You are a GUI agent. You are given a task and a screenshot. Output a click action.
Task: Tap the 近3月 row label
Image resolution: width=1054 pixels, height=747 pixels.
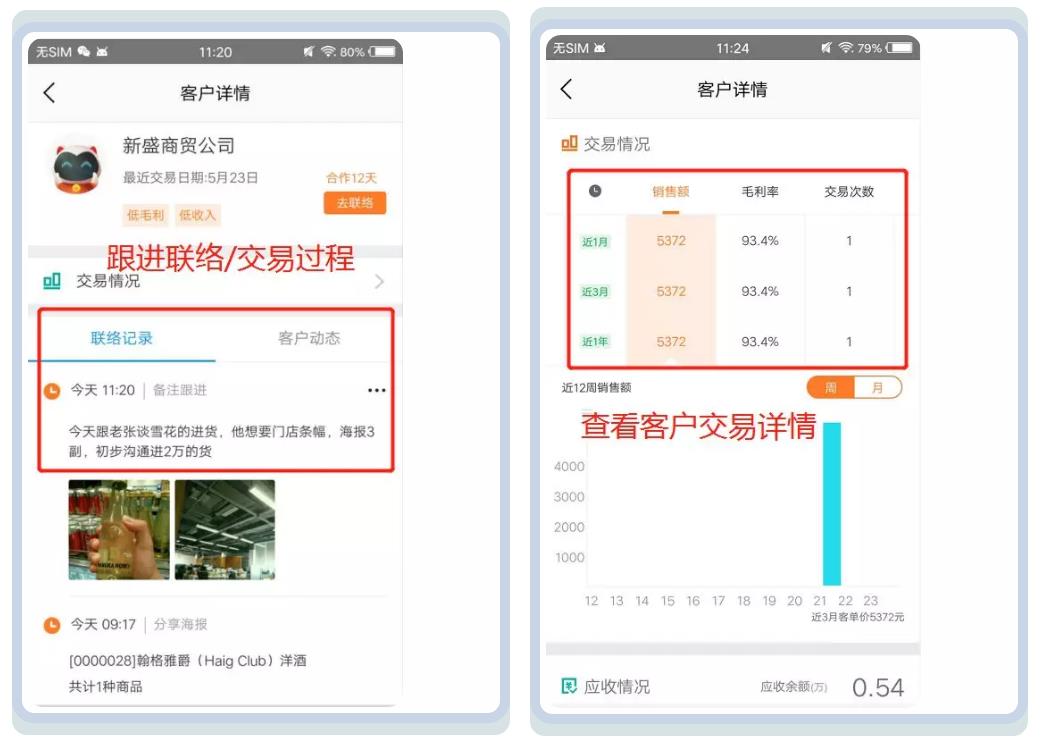pos(595,292)
